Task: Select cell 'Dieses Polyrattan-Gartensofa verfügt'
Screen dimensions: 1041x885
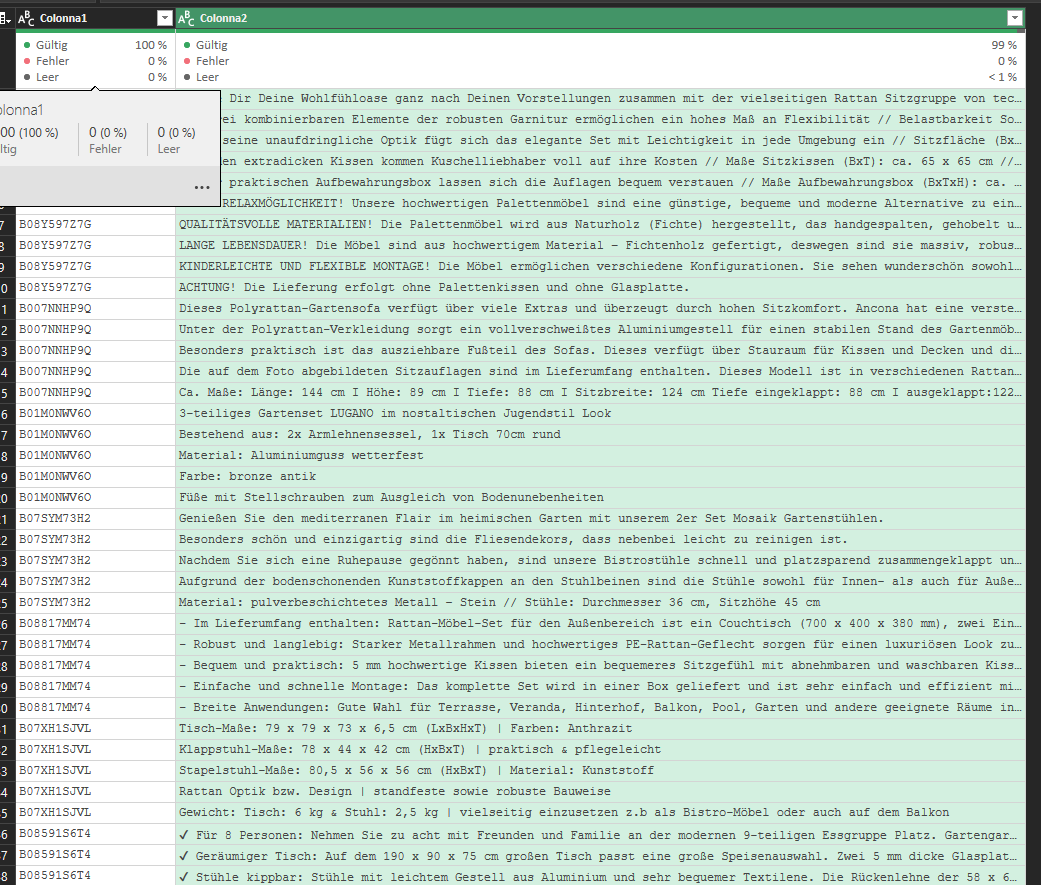Action: 600,309
